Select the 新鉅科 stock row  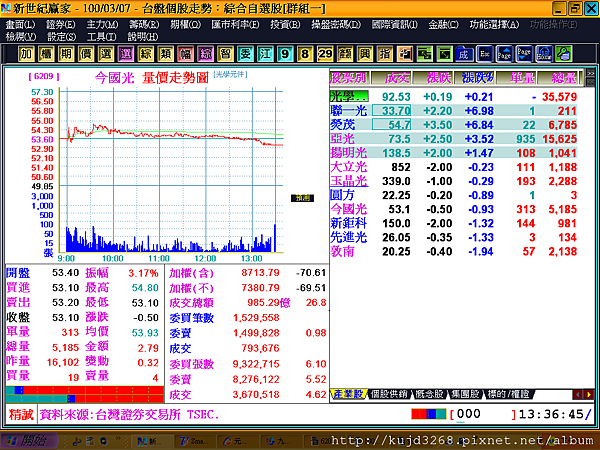coord(453,223)
